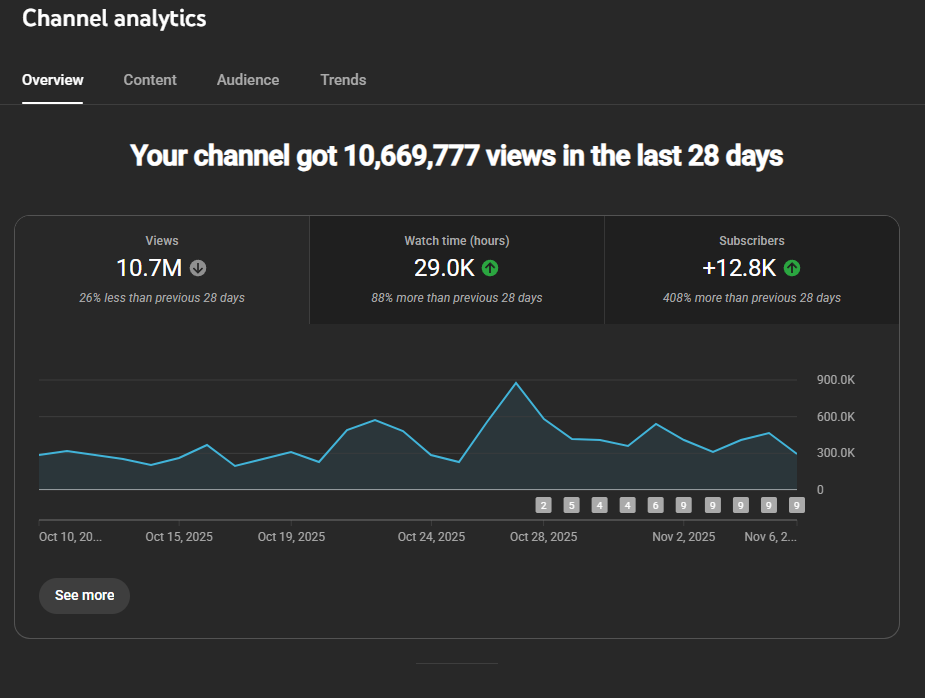Click the Oct 28, 2025 date label
925x698 pixels.
click(x=543, y=537)
